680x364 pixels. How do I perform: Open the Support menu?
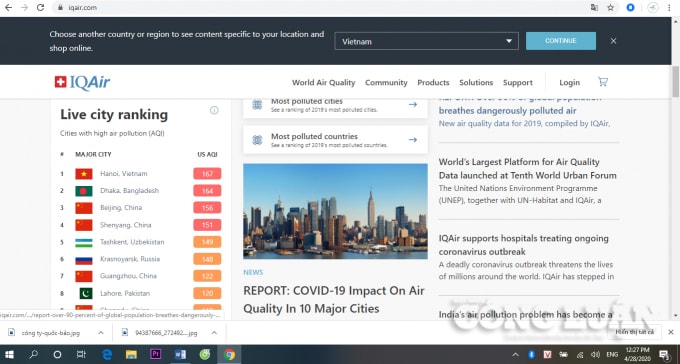click(517, 82)
